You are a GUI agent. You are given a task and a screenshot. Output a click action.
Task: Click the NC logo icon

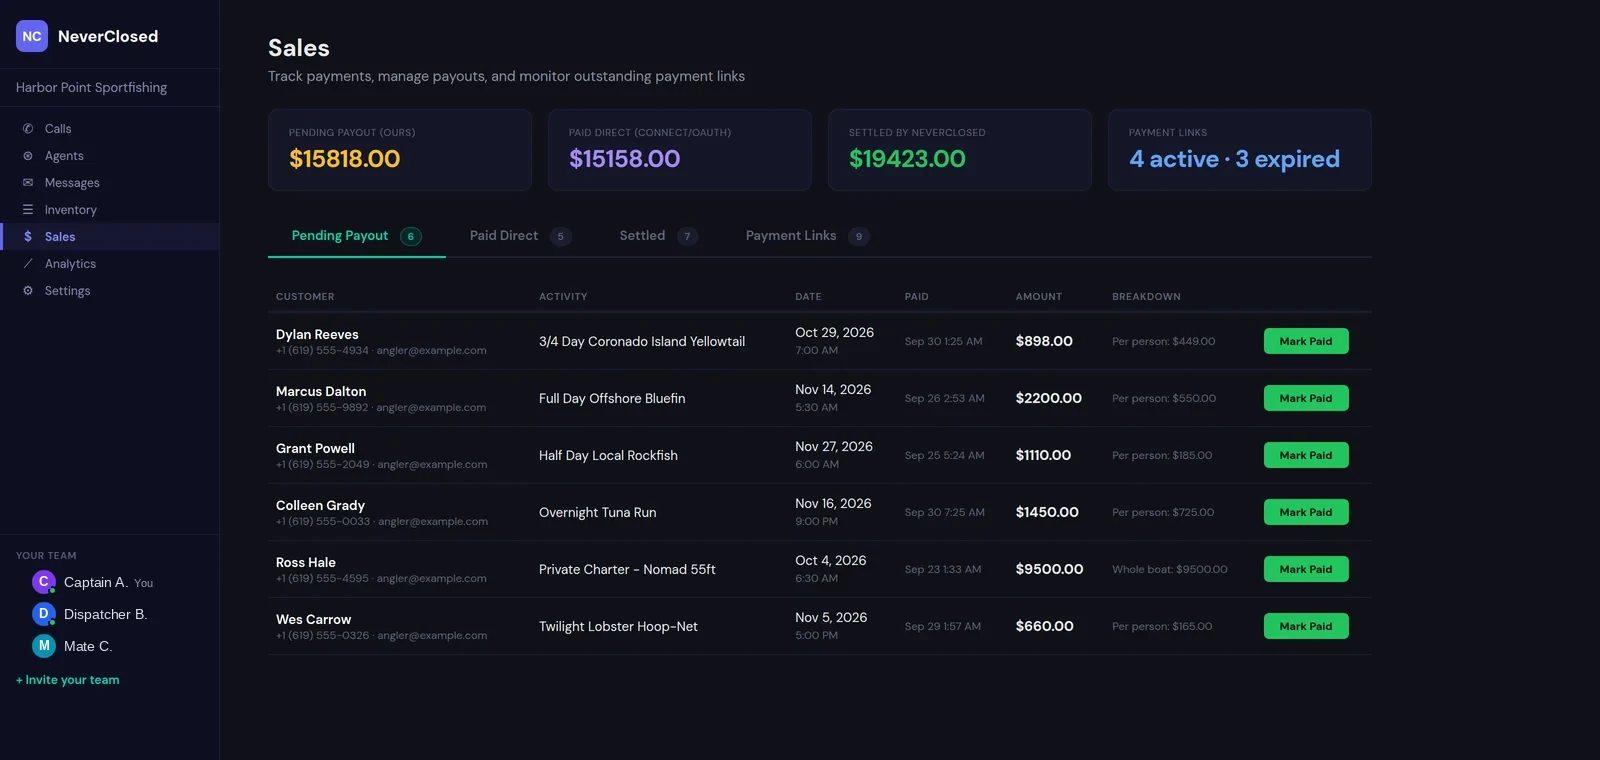[32, 36]
